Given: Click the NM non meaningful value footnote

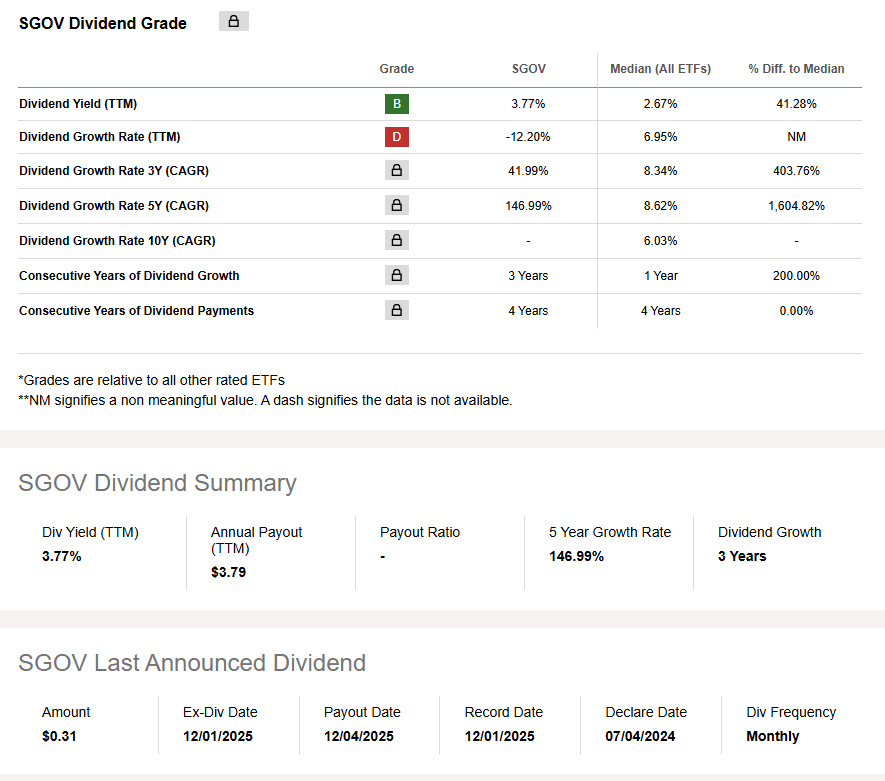Looking at the screenshot, I should tap(265, 400).
